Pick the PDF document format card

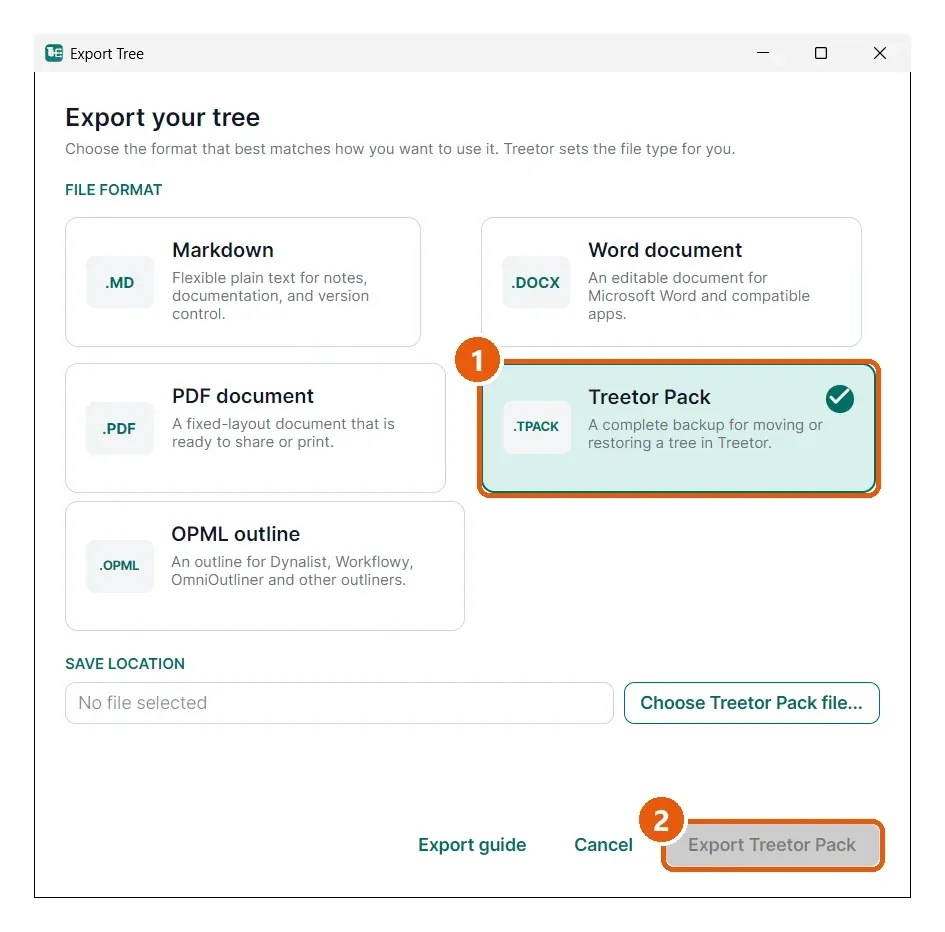[255, 427]
